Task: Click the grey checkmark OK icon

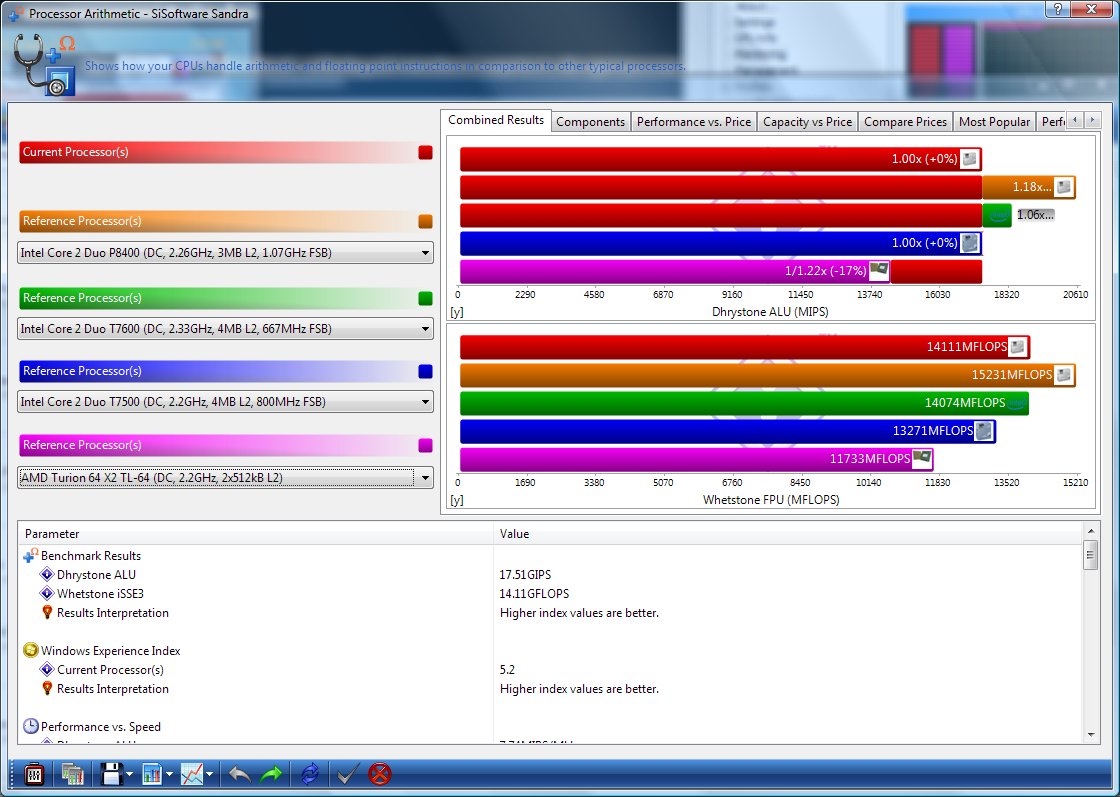Action: (x=348, y=774)
